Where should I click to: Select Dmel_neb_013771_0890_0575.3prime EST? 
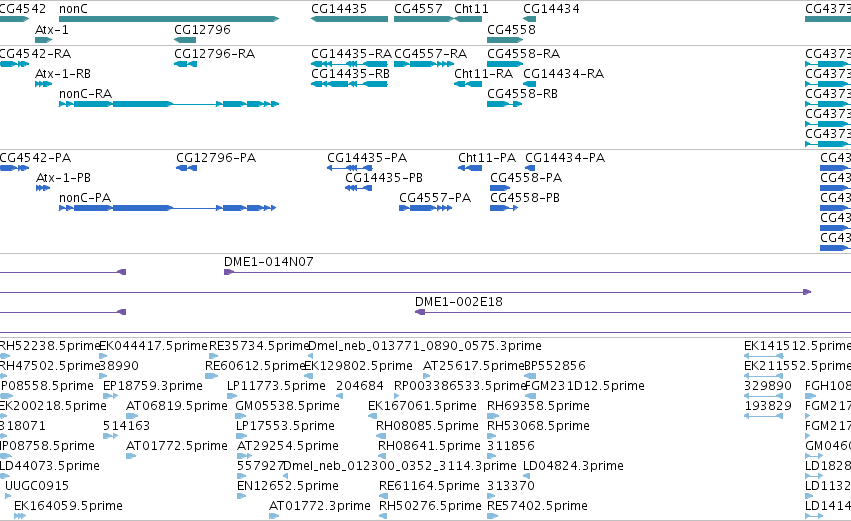click(310, 356)
